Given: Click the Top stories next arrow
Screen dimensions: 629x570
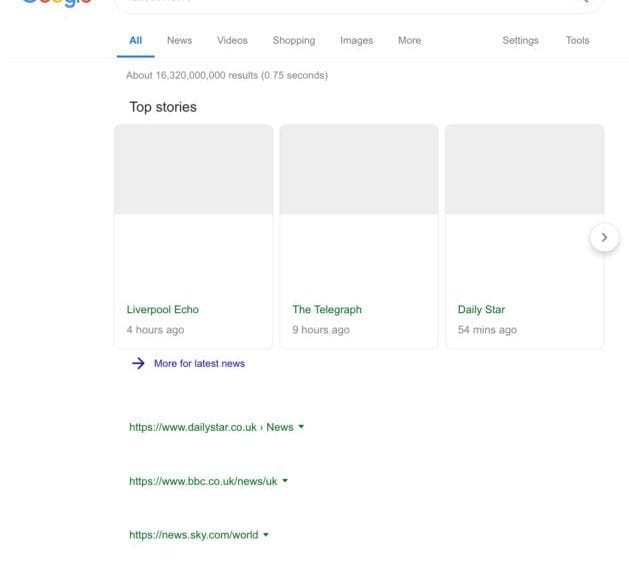Looking at the screenshot, I should [x=604, y=238].
